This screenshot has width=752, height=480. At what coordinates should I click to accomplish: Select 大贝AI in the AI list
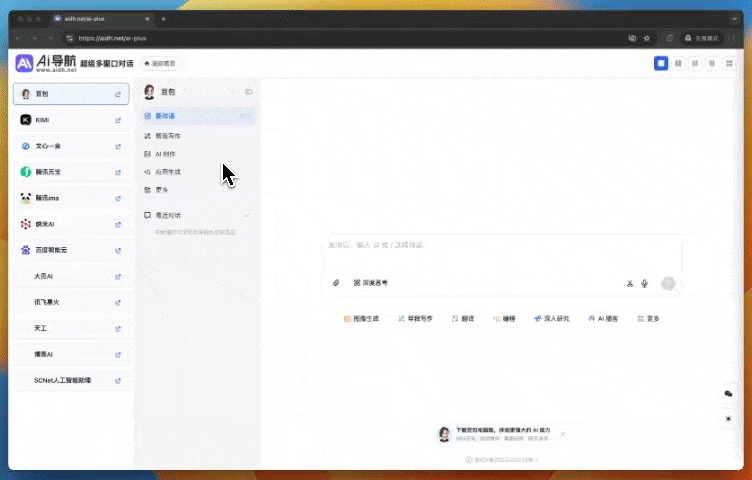[71, 276]
